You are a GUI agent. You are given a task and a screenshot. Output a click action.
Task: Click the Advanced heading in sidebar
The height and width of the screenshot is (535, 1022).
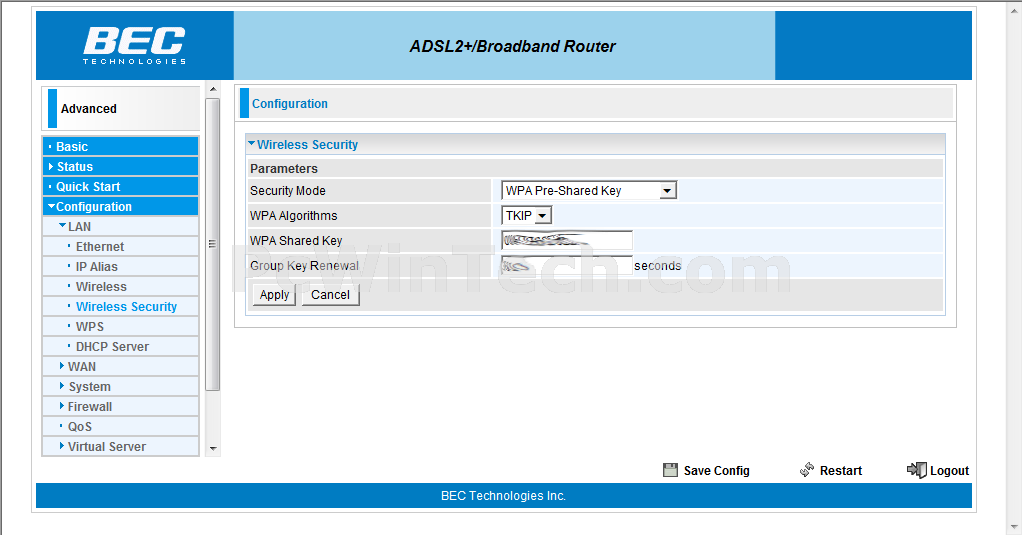pos(89,109)
